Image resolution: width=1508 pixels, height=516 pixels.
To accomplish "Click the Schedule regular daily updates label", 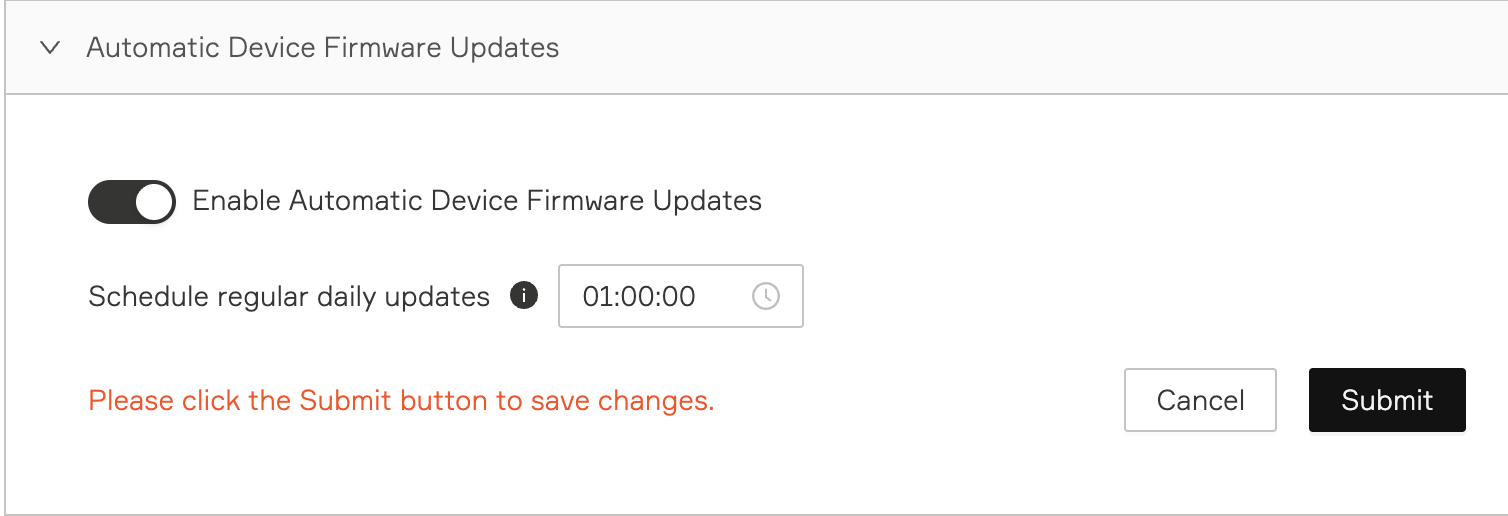I will click(289, 297).
